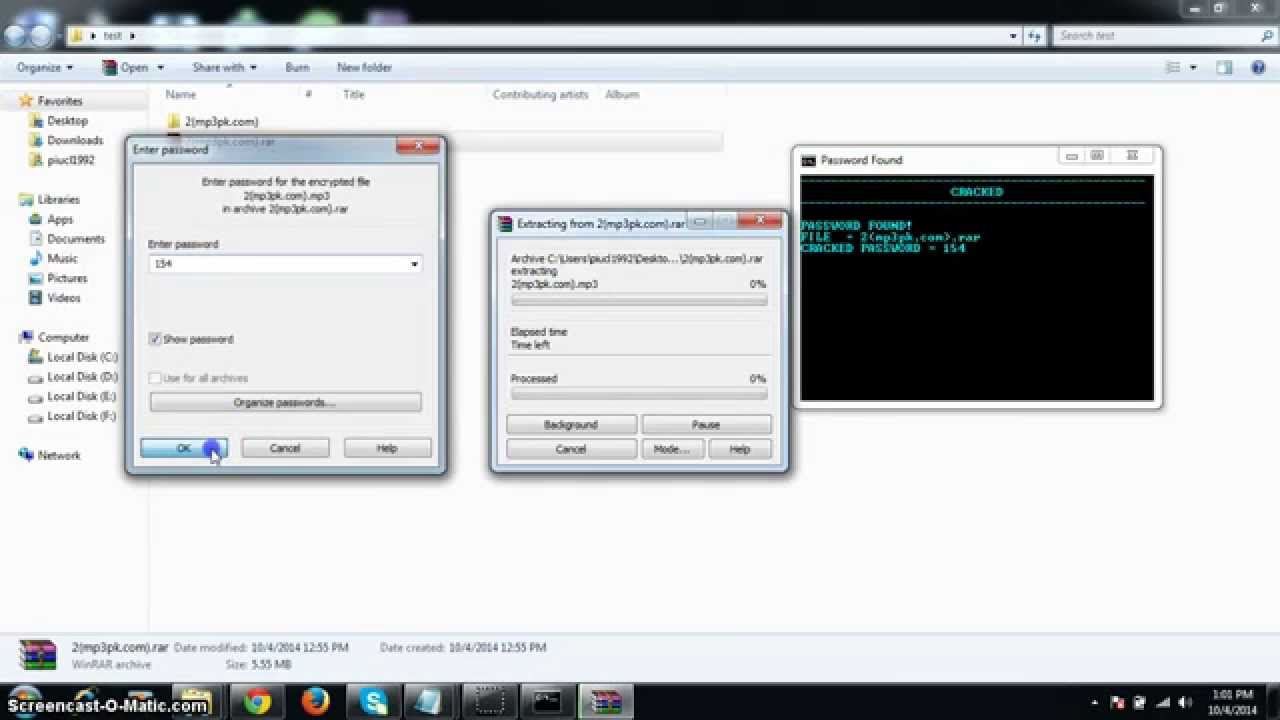Expand the view options dropdown arrow
The width and height of the screenshot is (1280, 720).
[x=1193, y=68]
